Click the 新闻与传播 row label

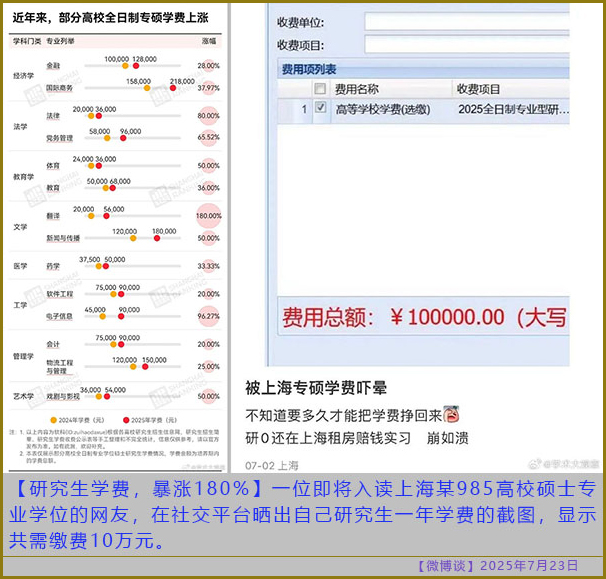pyautogui.click(x=63, y=238)
